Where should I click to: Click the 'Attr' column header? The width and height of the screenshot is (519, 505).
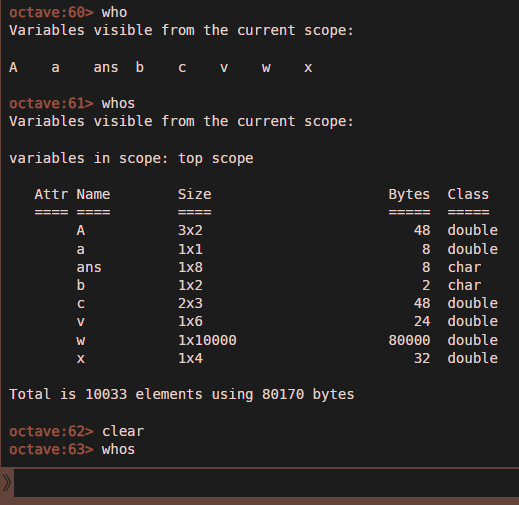(x=51, y=194)
